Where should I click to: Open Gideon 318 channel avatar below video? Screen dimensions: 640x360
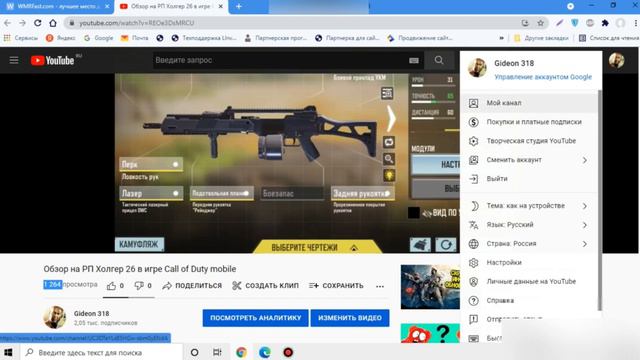point(55,318)
